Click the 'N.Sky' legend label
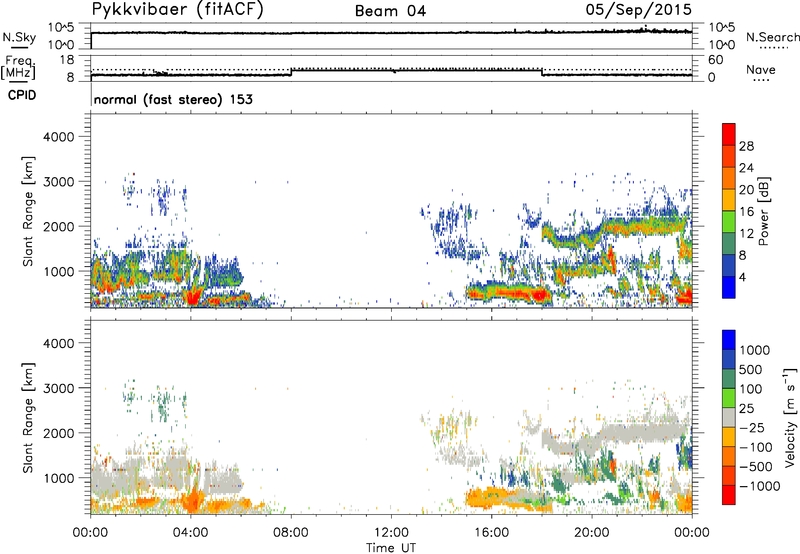 click(x=19, y=37)
